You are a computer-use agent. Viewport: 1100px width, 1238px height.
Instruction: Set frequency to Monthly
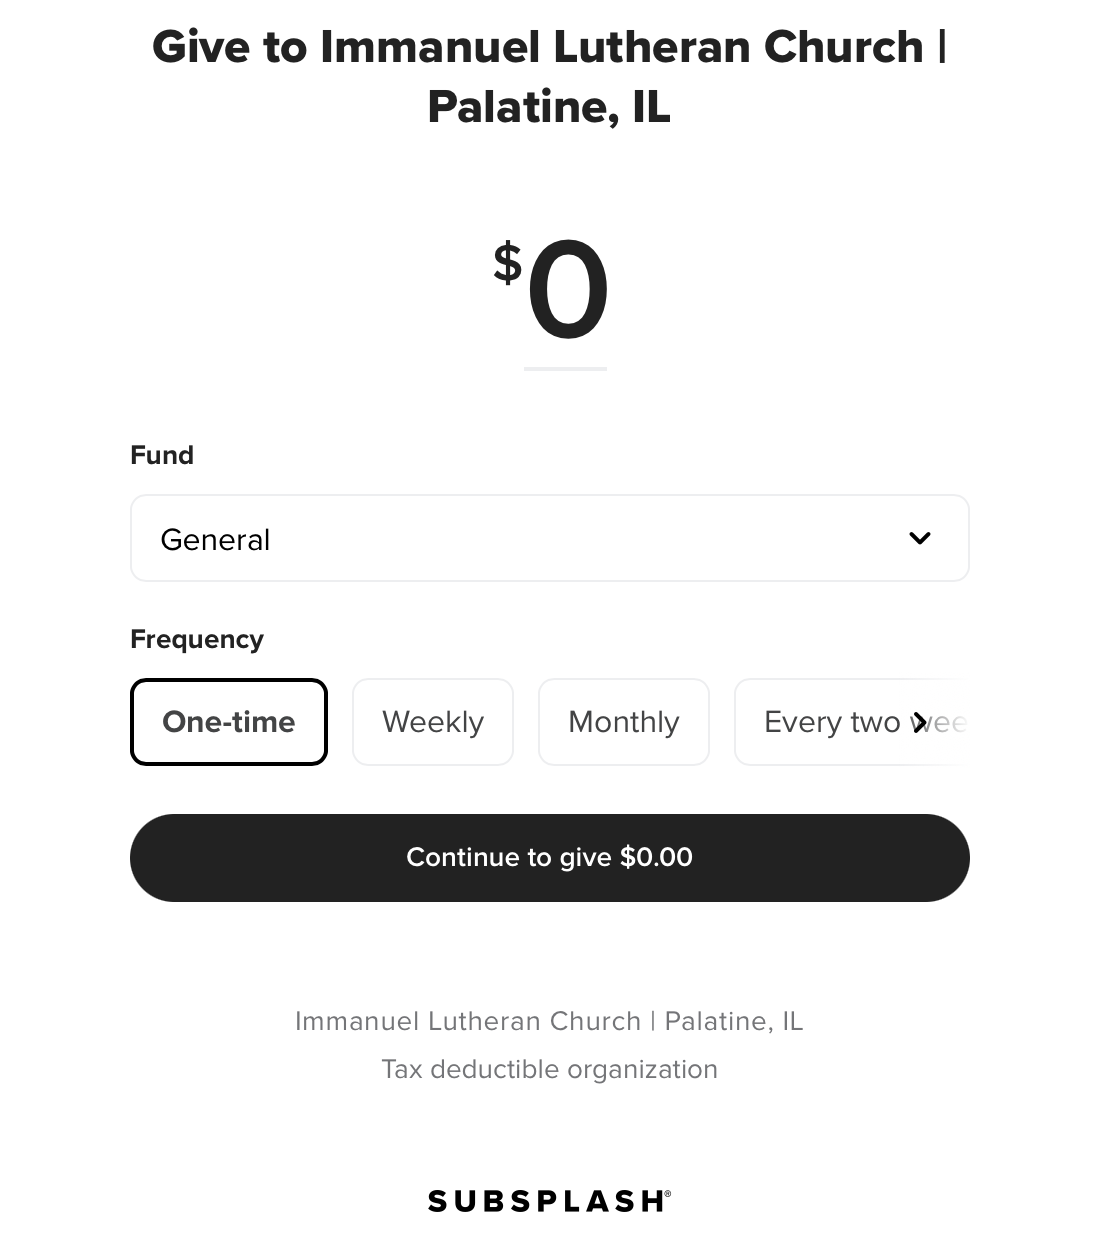624,722
